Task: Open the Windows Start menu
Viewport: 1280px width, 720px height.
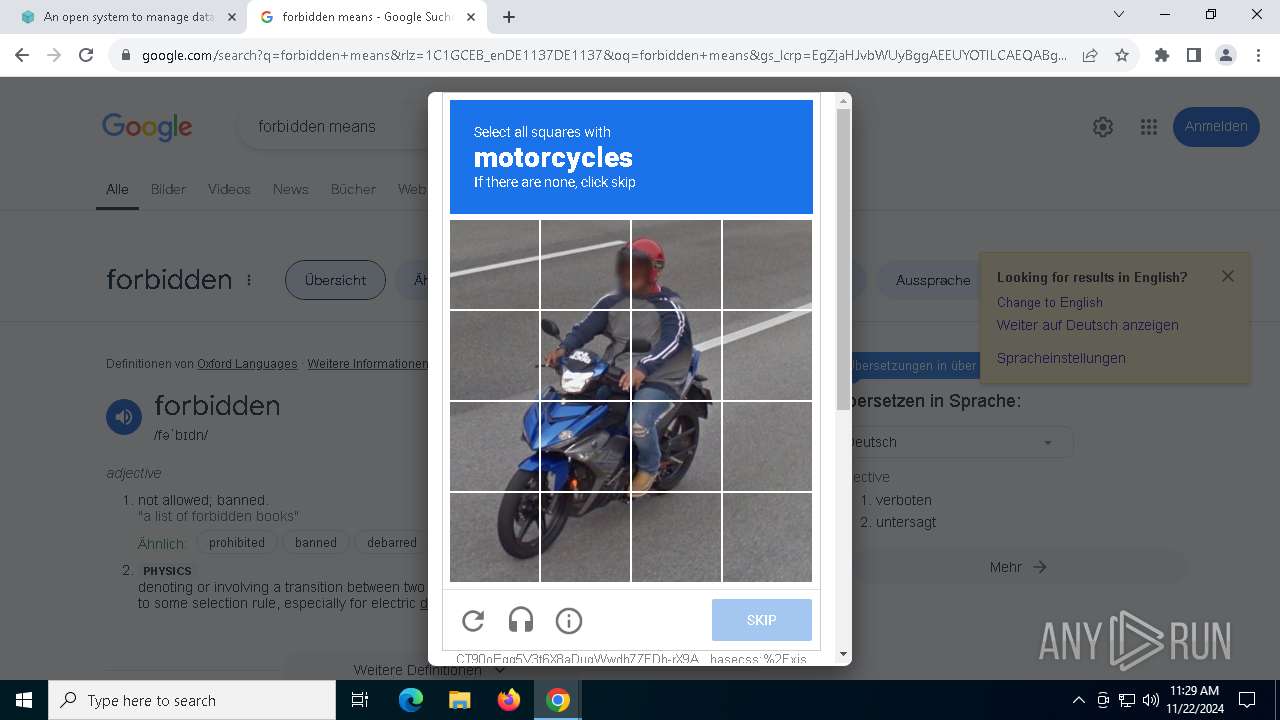Action: click(x=24, y=700)
